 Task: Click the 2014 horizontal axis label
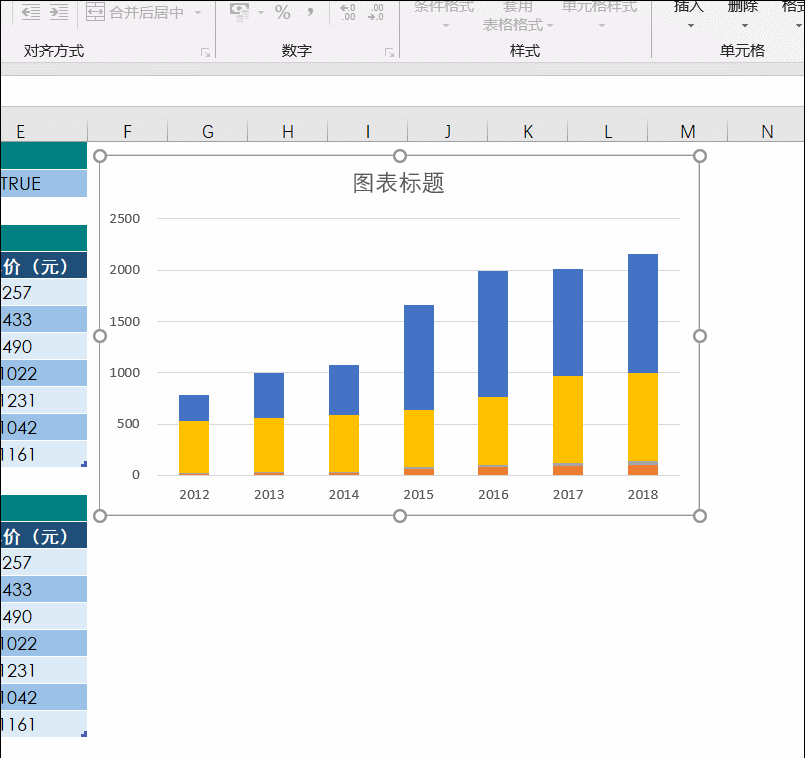(x=343, y=495)
